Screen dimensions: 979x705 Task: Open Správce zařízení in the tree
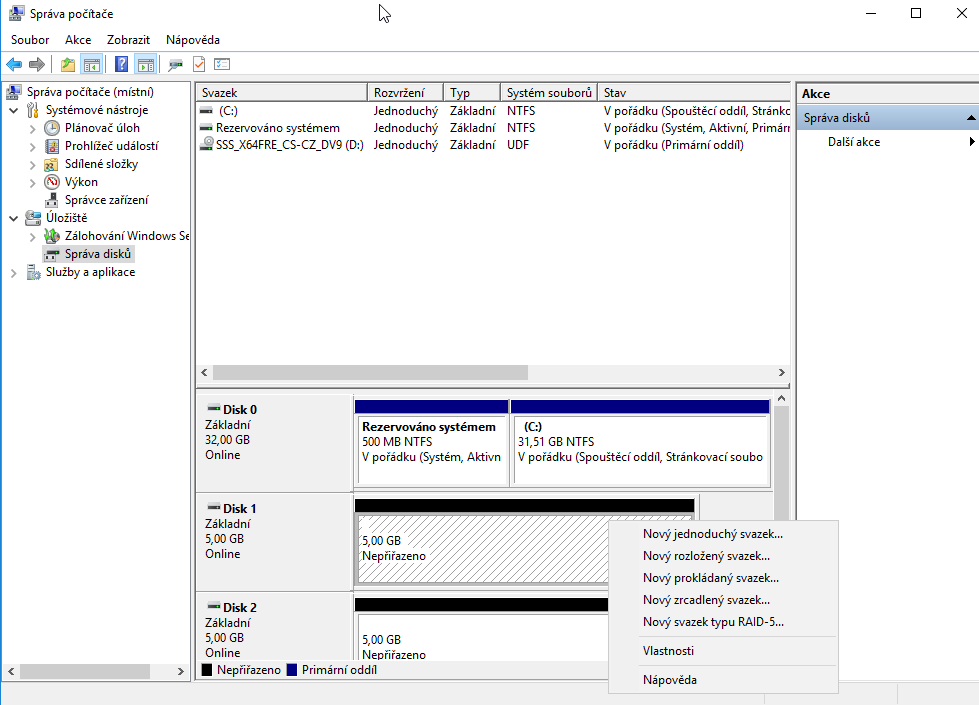(x=106, y=200)
